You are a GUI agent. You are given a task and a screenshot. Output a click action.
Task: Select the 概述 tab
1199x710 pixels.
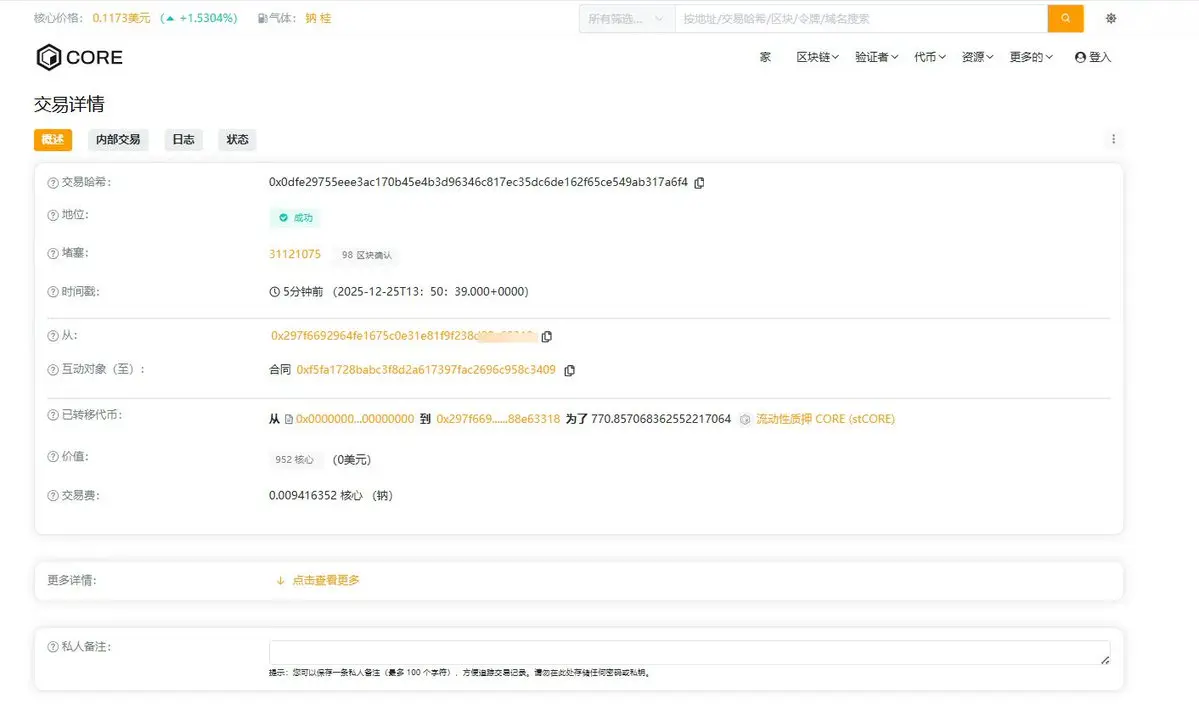tap(53, 139)
